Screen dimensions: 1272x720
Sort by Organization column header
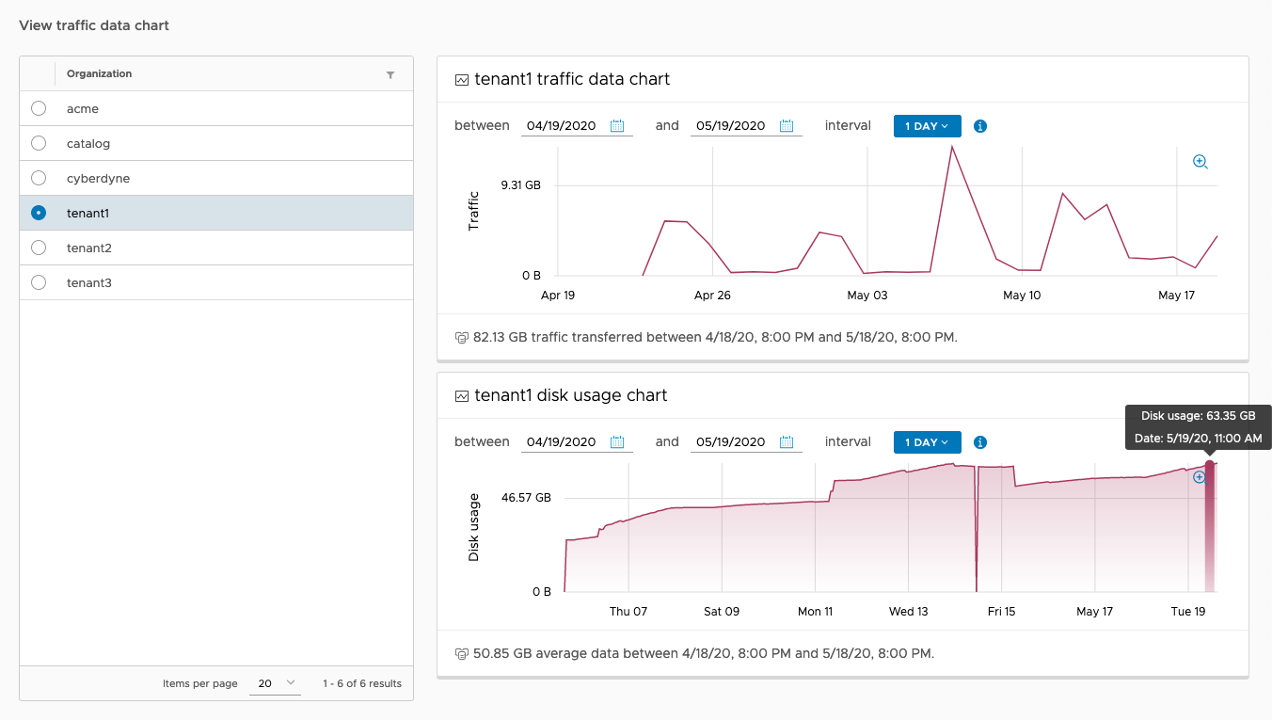99,74
